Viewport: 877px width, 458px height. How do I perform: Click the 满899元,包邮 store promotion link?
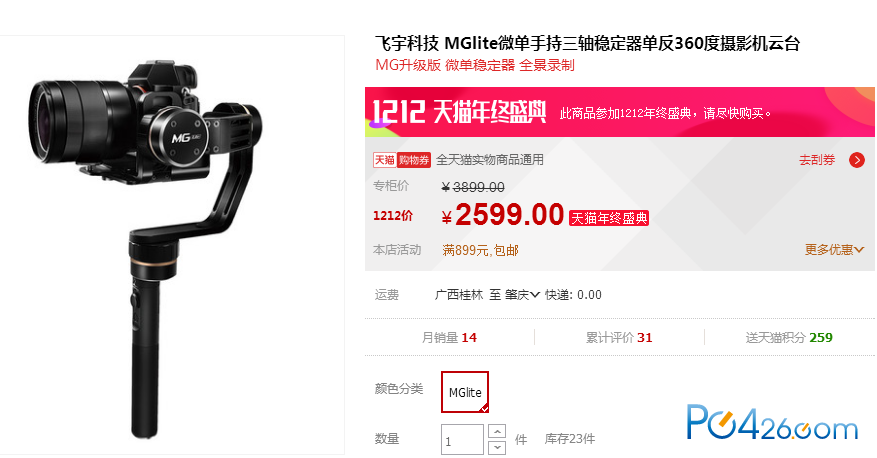point(480,250)
